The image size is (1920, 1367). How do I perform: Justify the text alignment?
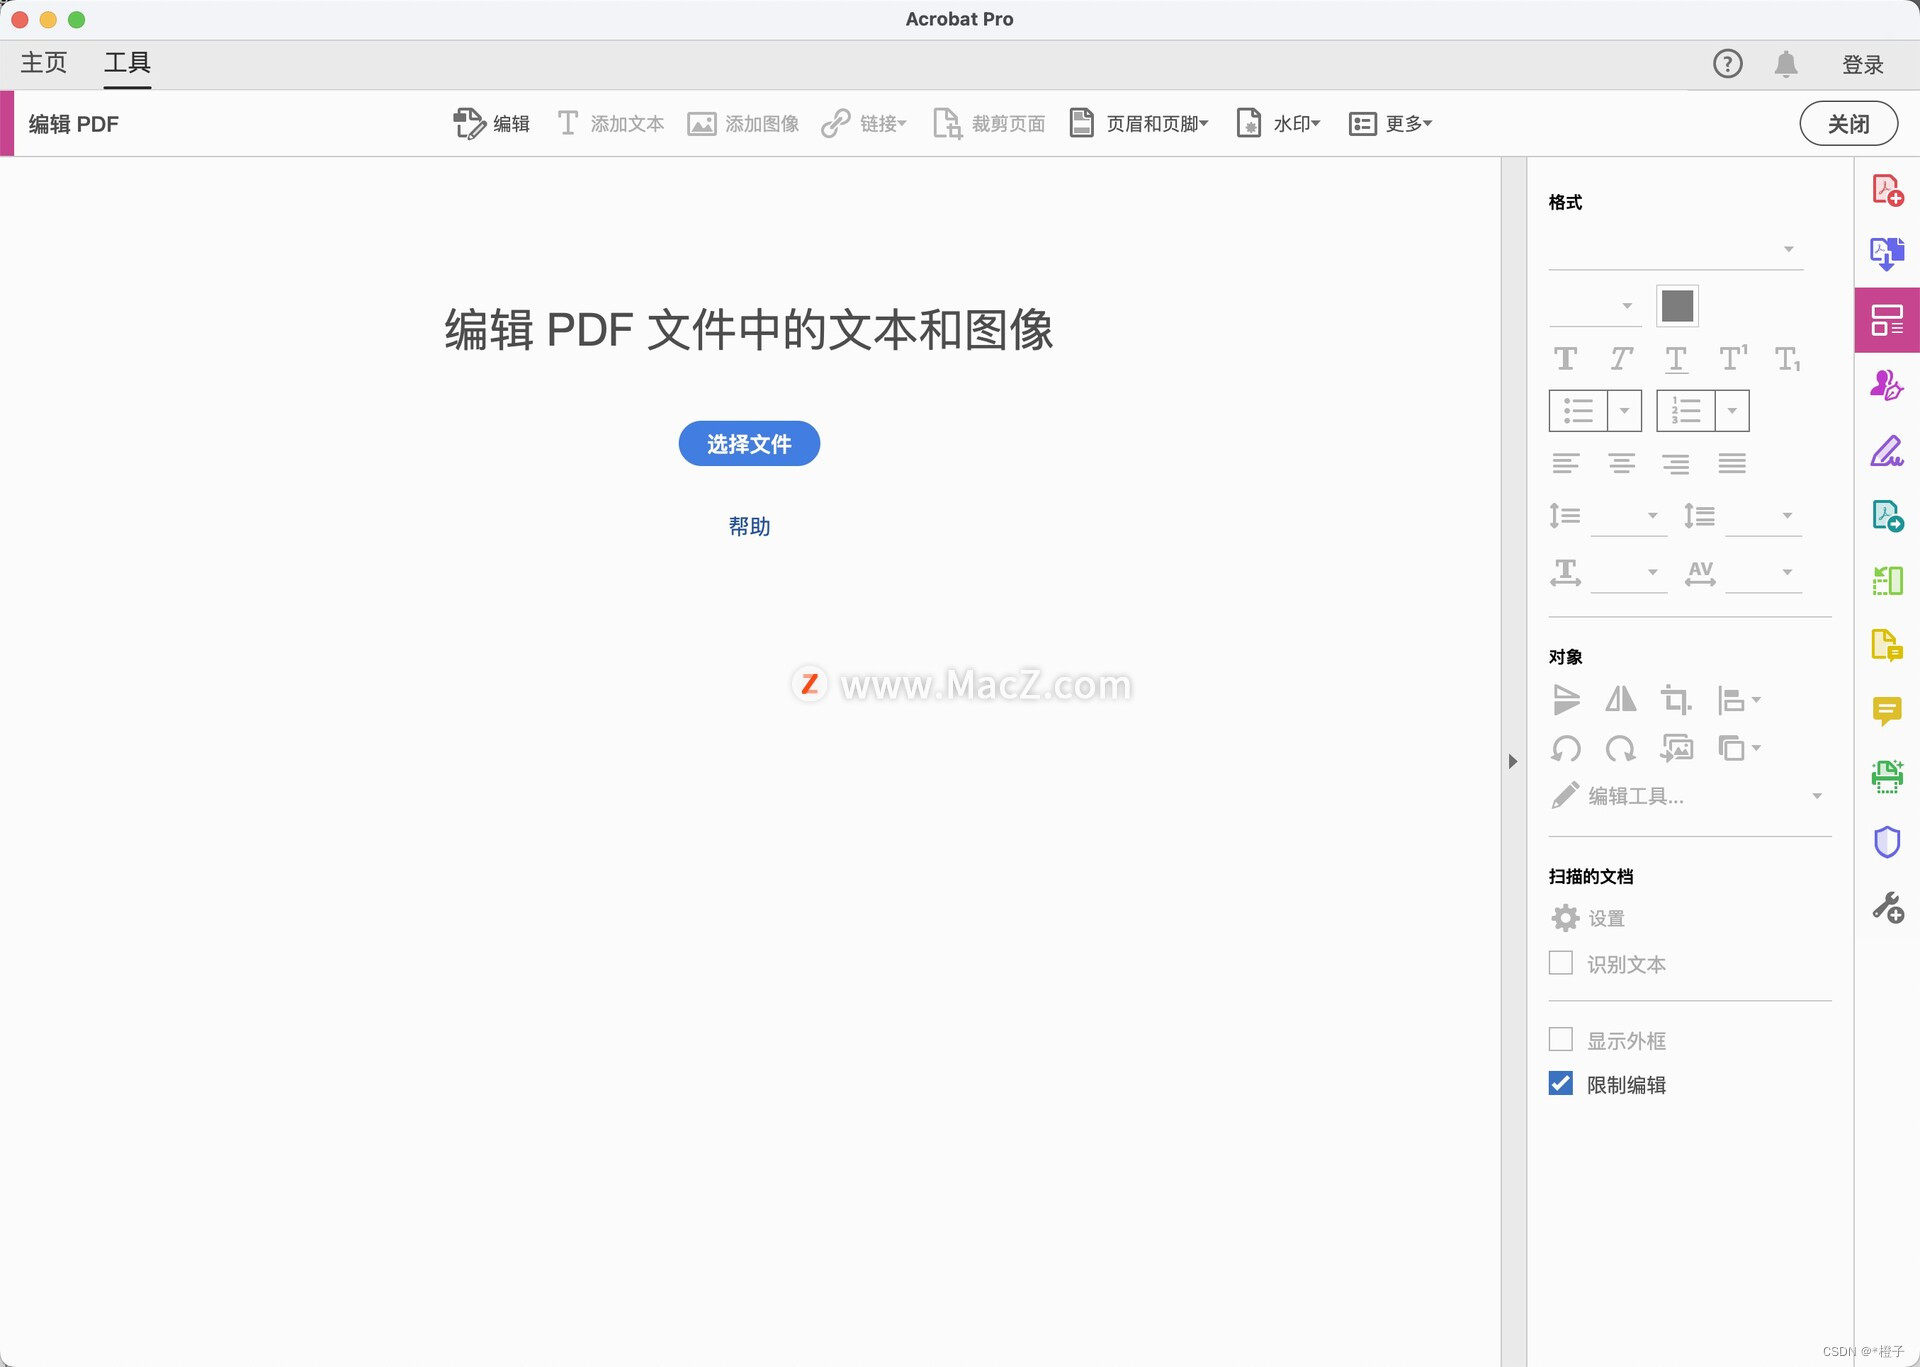pyautogui.click(x=1732, y=463)
